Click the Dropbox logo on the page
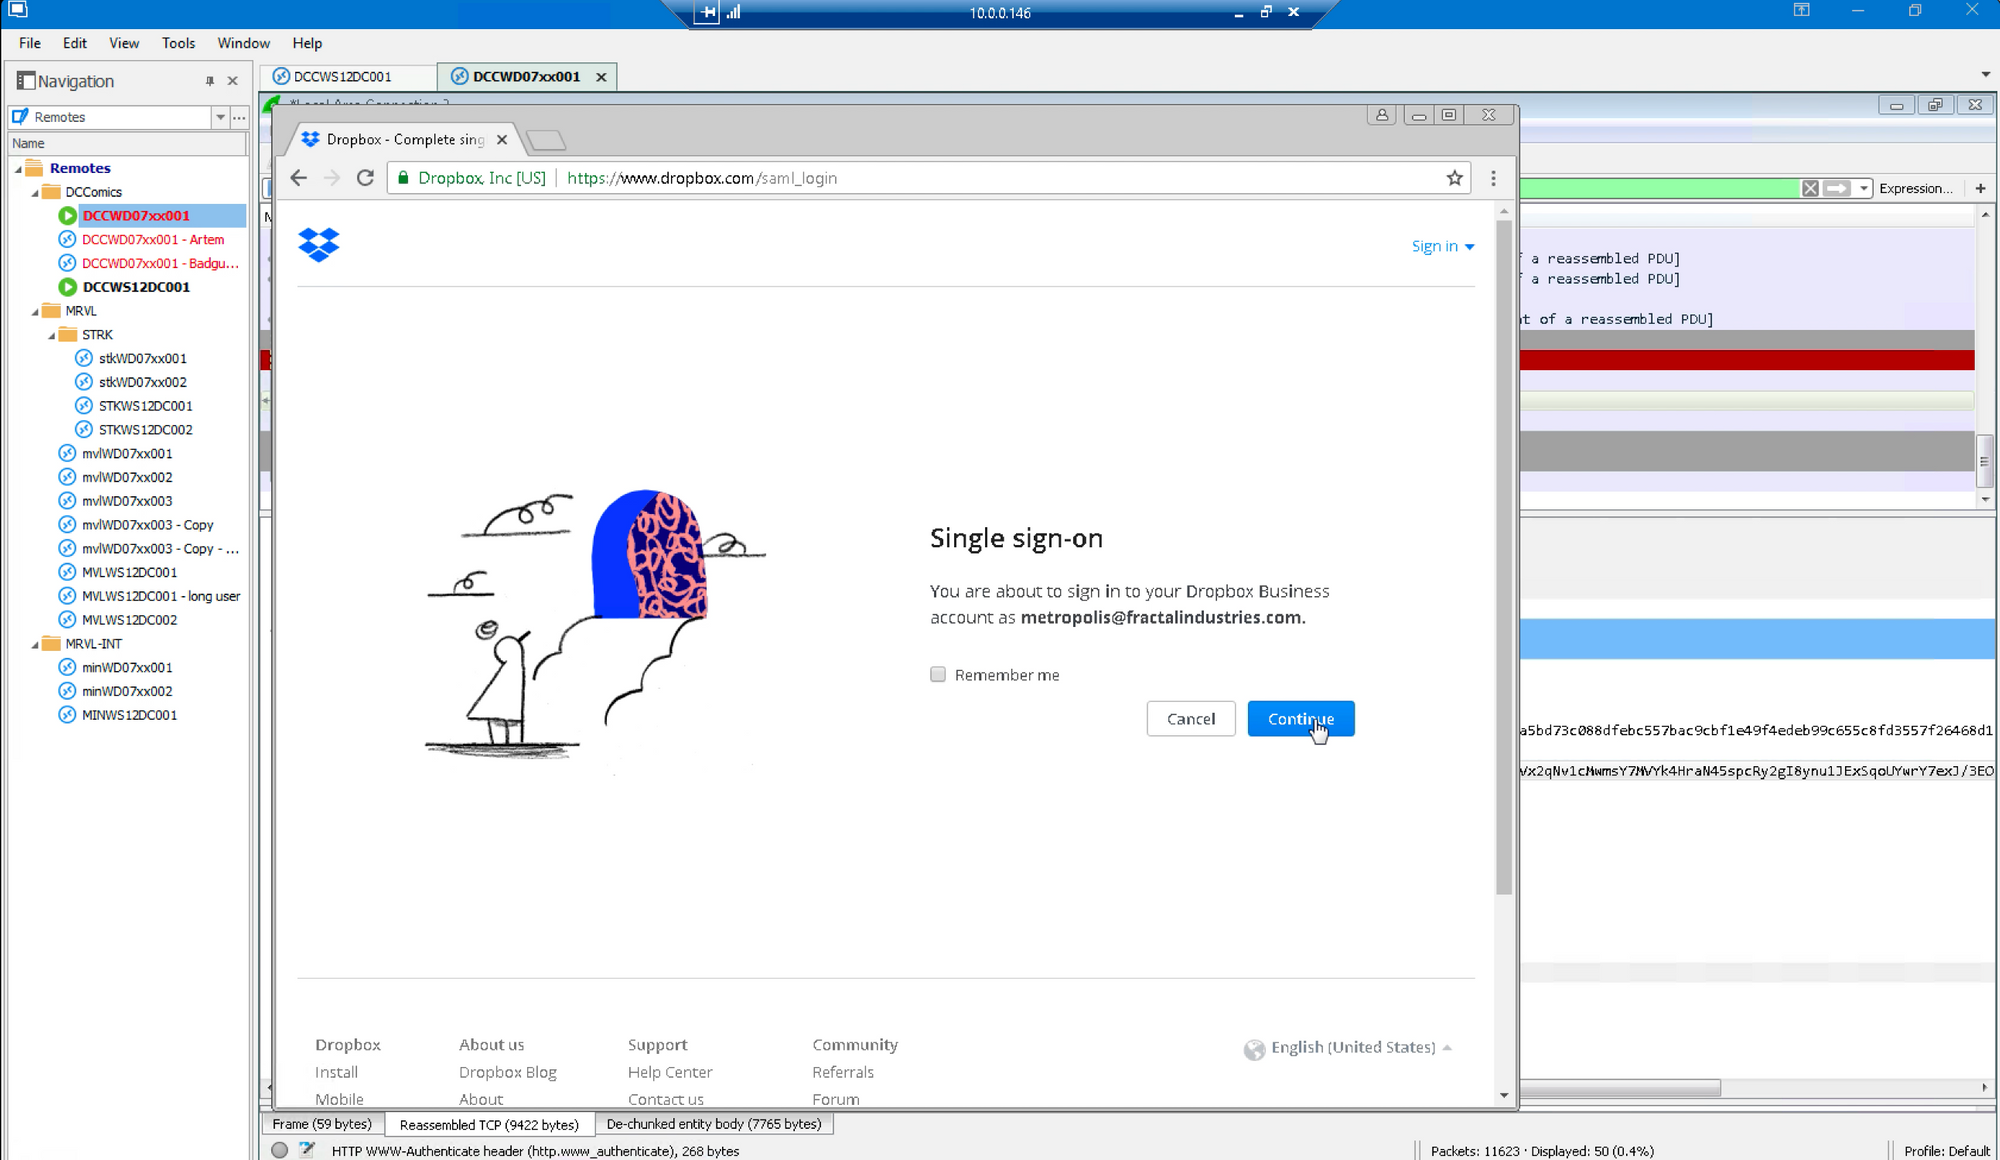This screenshot has width=2000, height=1160. pos(319,244)
